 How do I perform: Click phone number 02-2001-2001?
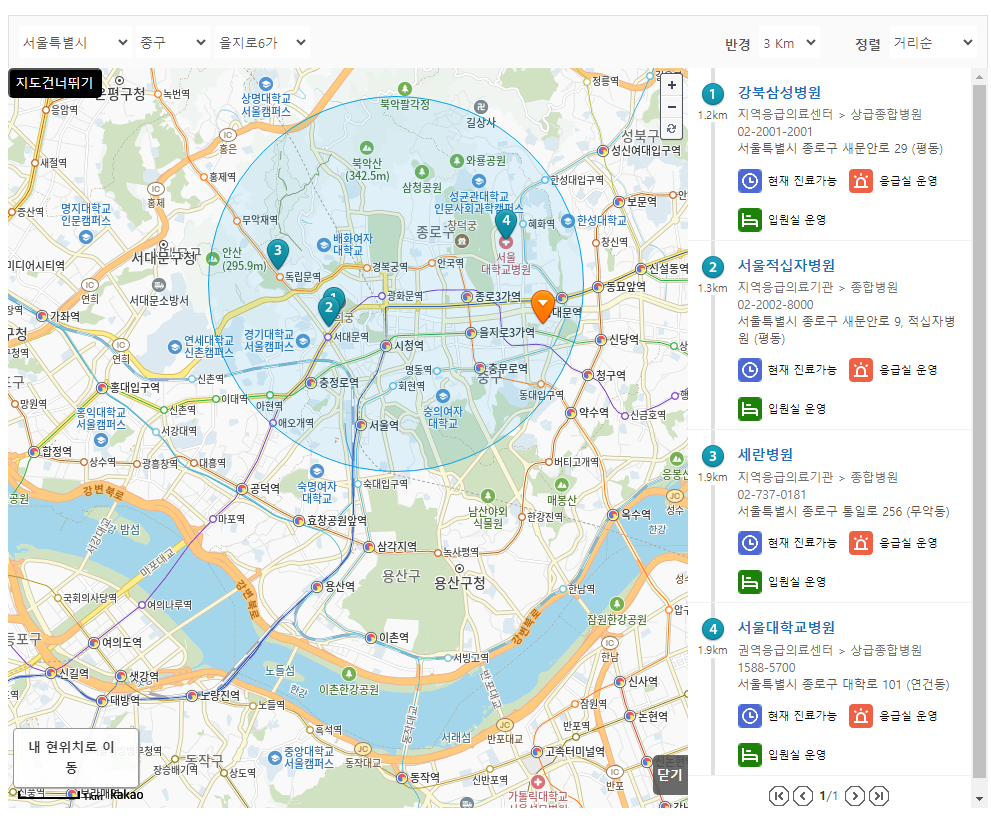(x=774, y=131)
